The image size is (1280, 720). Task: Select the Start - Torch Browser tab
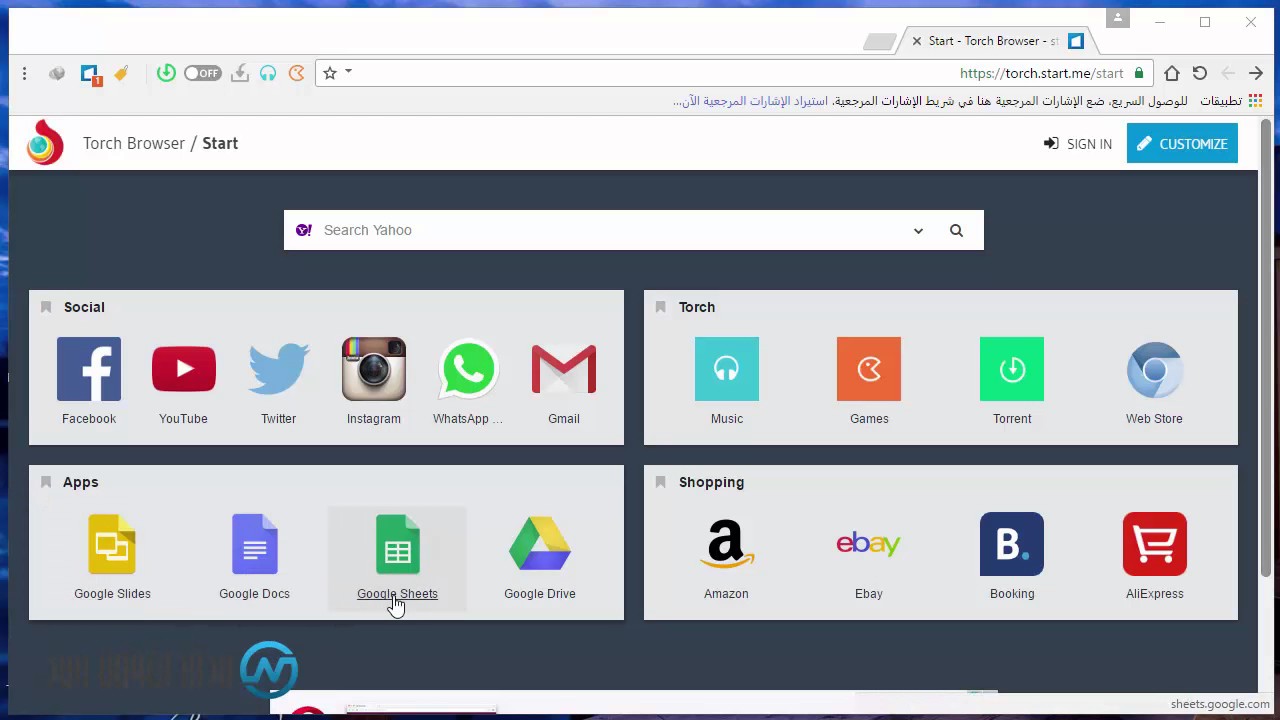994,41
